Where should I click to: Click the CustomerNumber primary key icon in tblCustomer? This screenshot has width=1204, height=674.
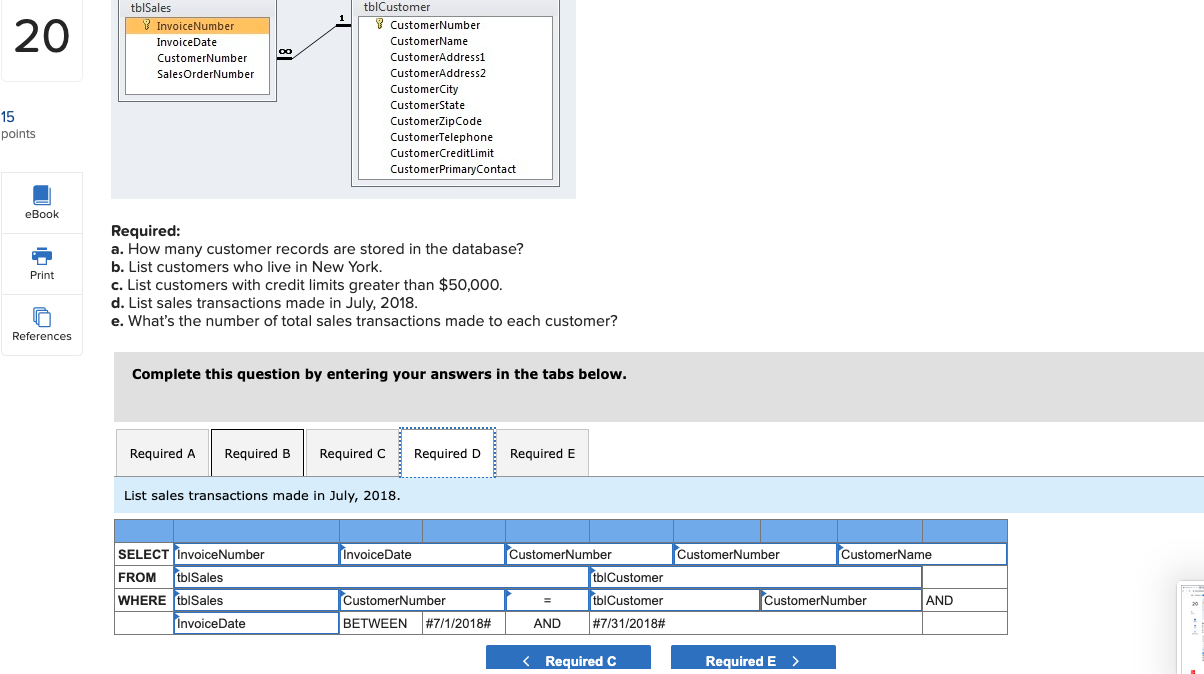coord(381,25)
